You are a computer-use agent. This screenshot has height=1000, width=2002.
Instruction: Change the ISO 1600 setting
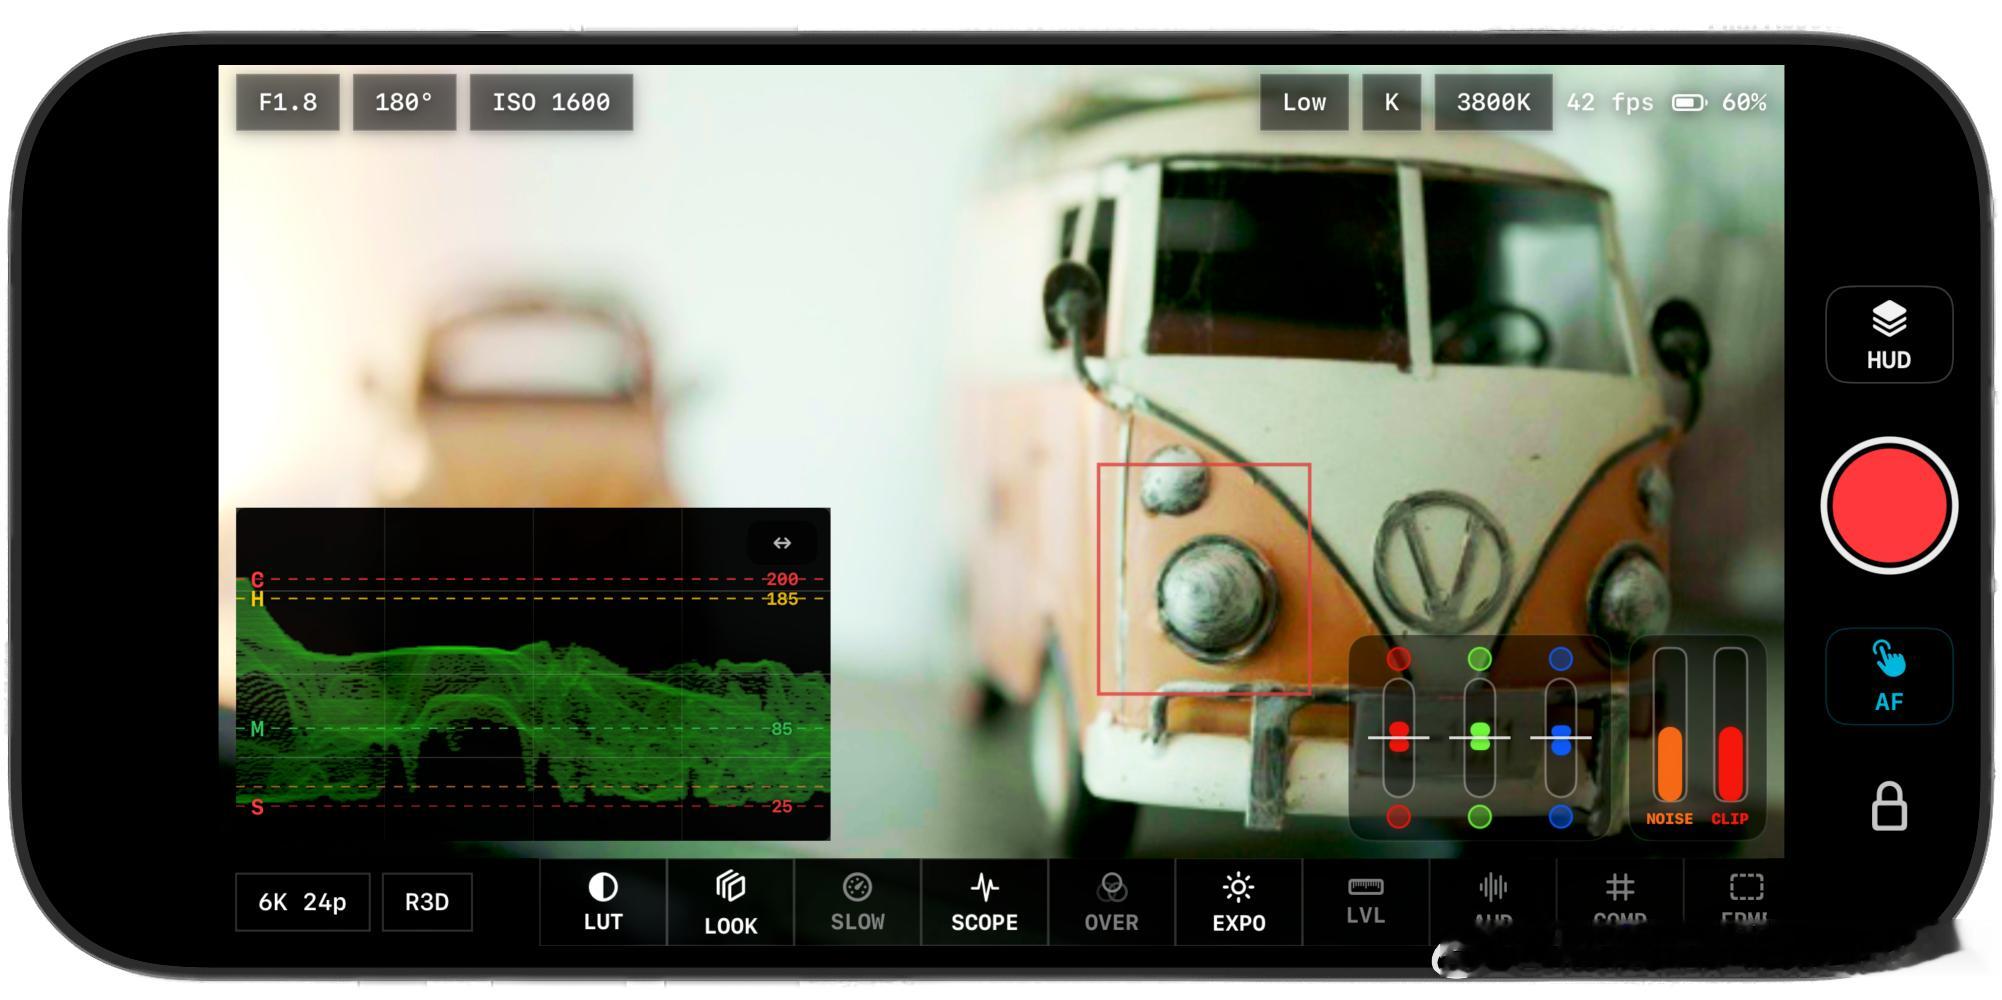[x=551, y=102]
